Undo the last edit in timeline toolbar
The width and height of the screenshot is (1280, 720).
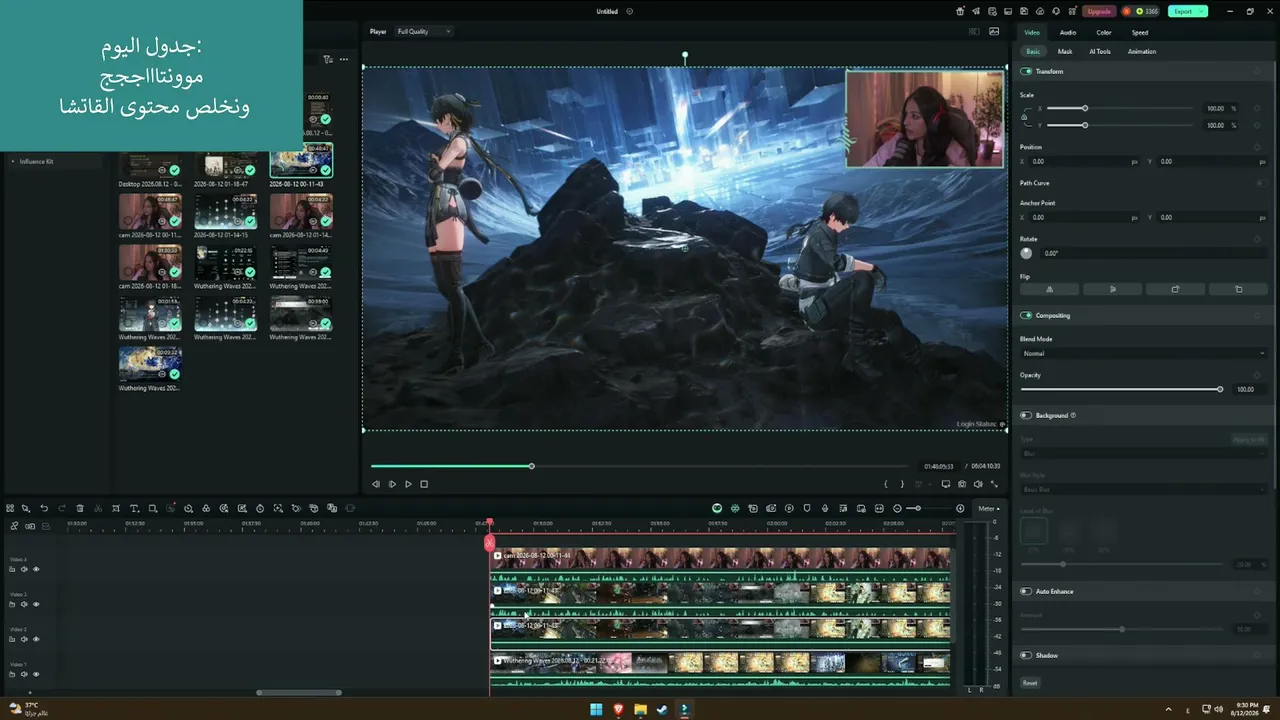pyautogui.click(x=44, y=508)
